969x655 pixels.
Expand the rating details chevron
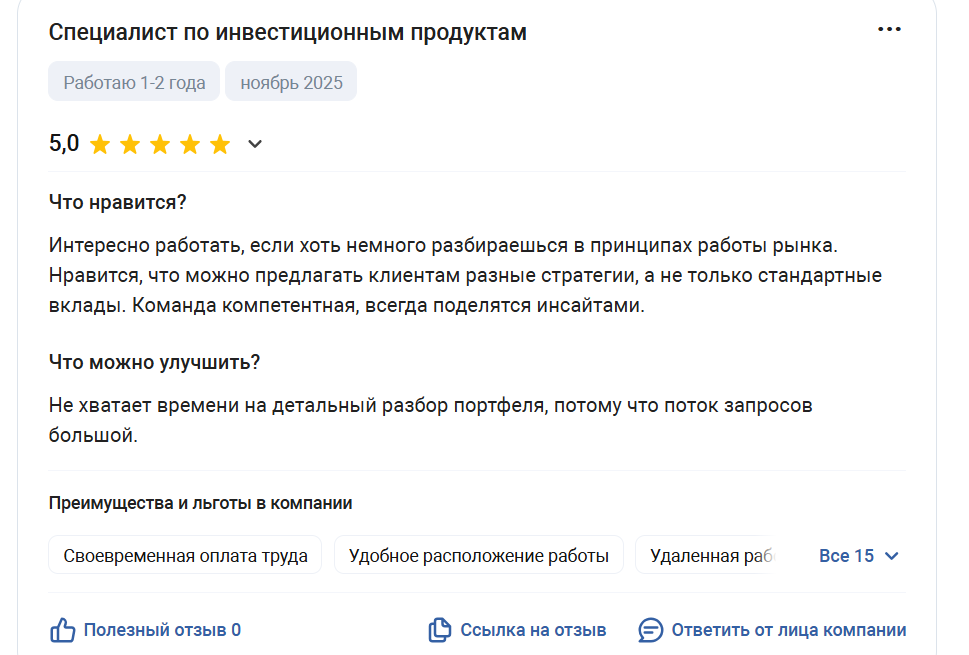255,145
